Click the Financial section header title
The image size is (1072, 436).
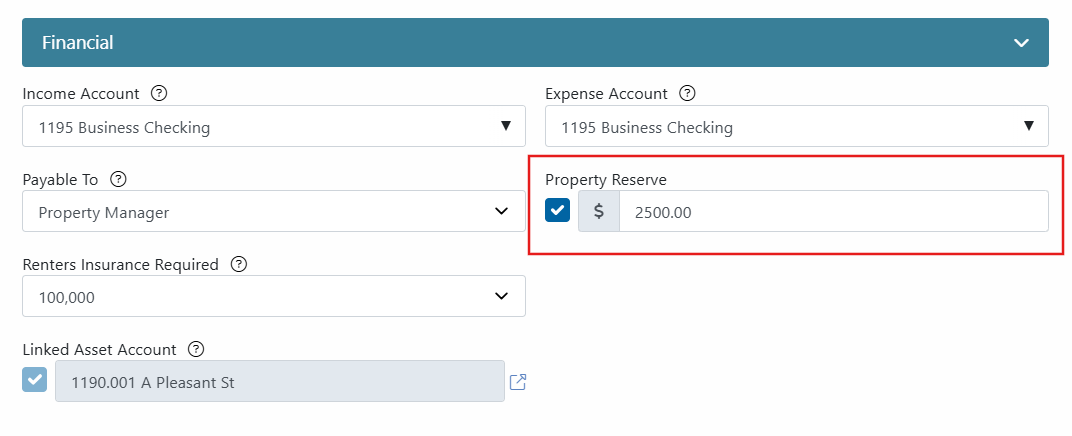77,43
